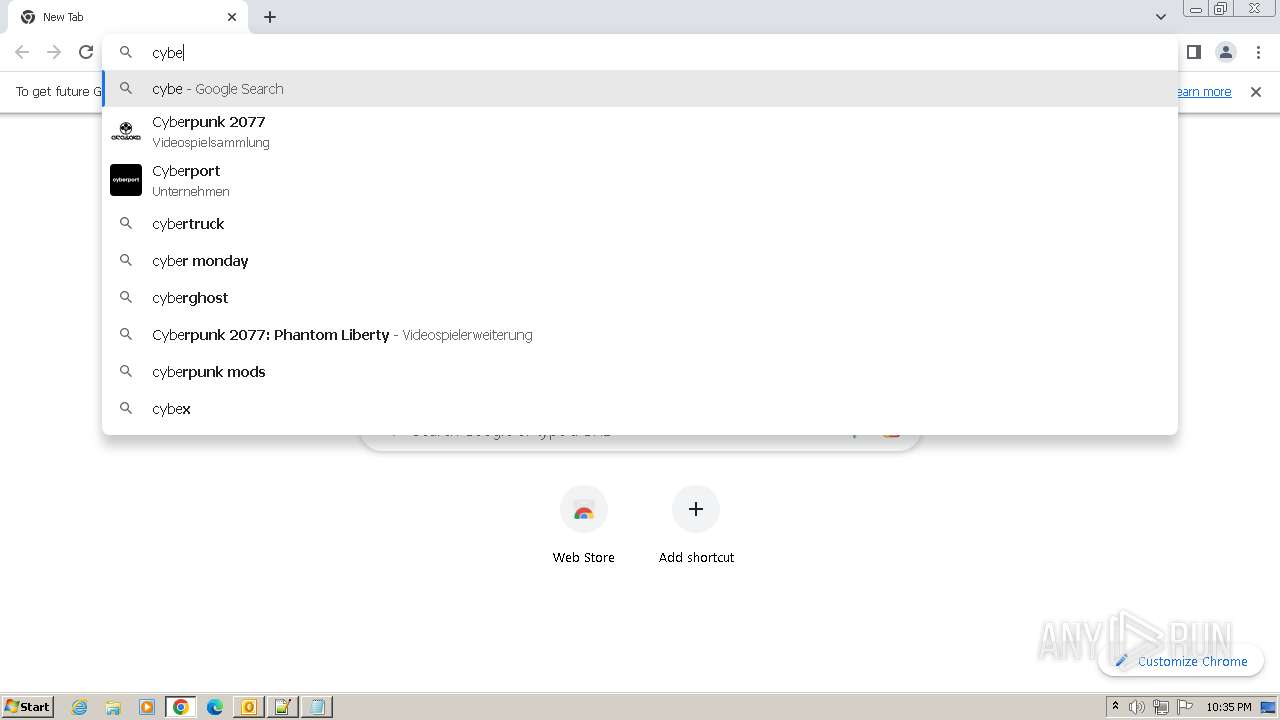Open the last taskbar application icon
The height and width of the screenshot is (720, 1280).
coord(317,707)
